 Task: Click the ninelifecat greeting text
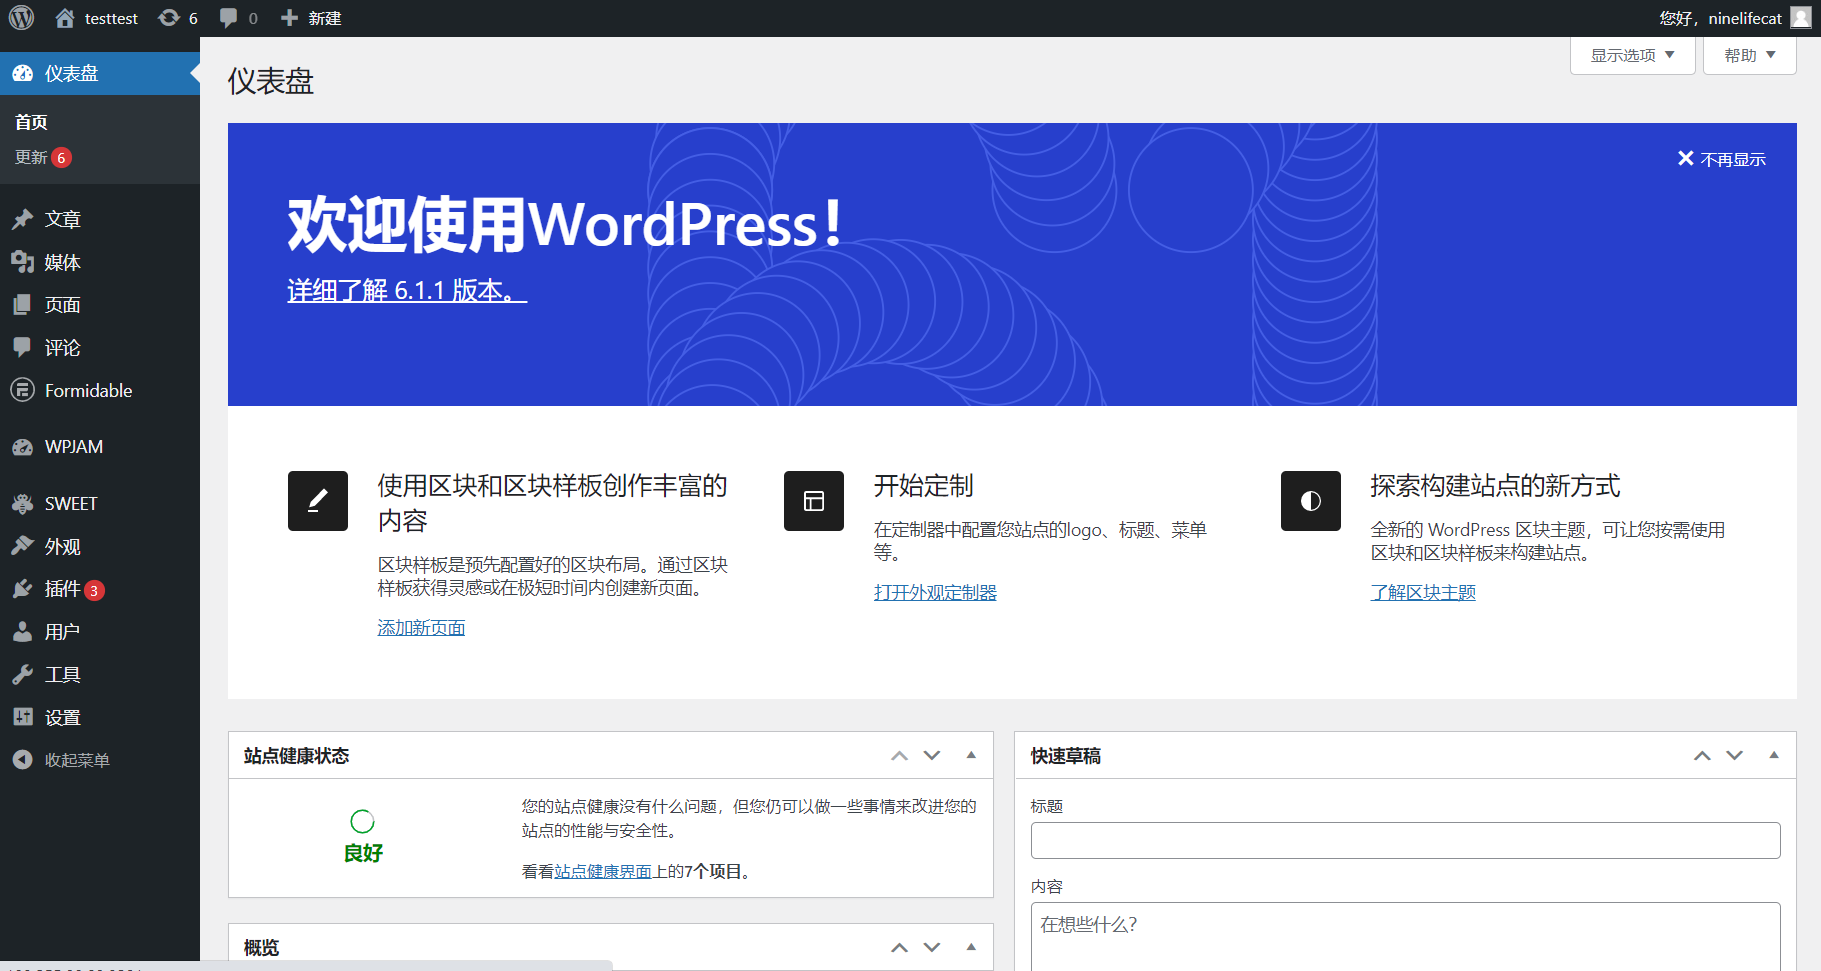pyautogui.click(x=1721, y=18)
